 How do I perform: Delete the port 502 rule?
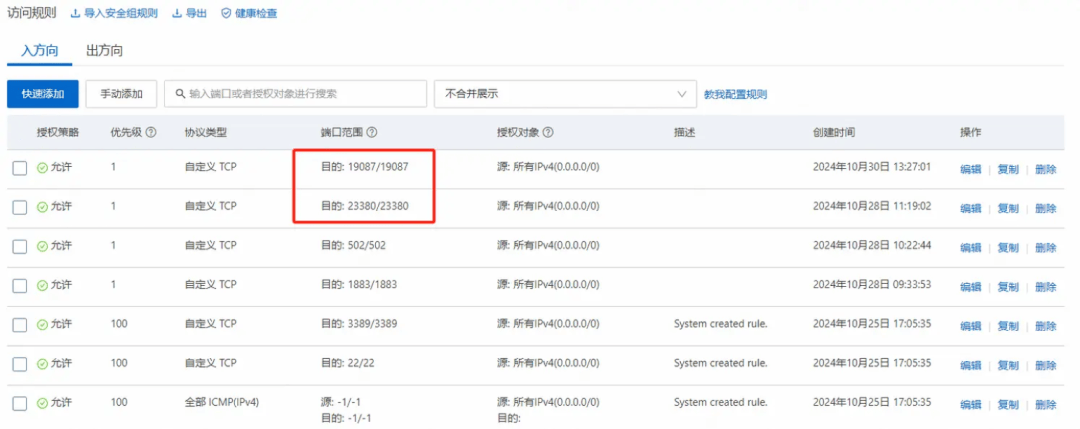click(x=1046, y=247)
